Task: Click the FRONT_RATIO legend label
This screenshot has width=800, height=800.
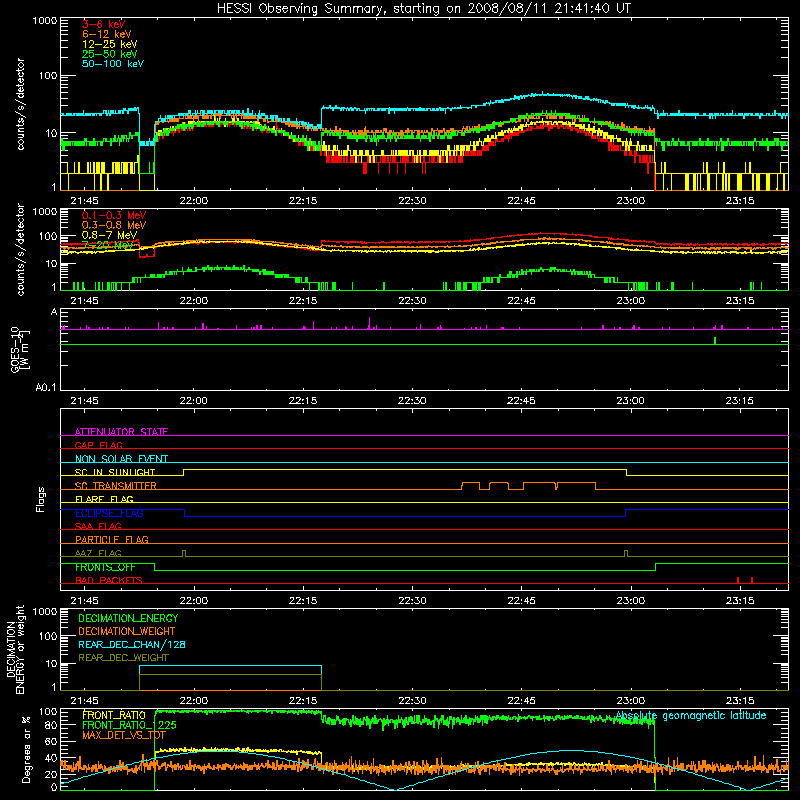Action: point(114,715)
